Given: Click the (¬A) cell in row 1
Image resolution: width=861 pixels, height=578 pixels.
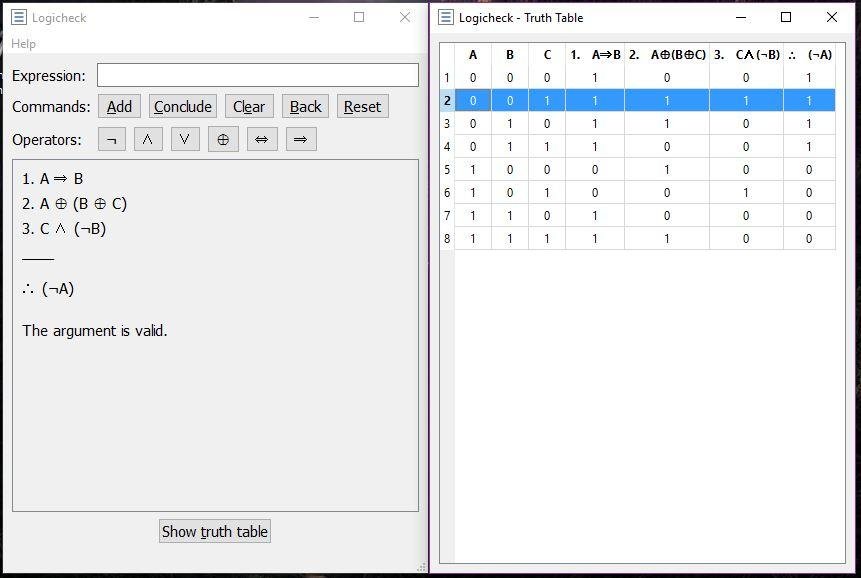Looking at the screenshot, I should 809,78.
